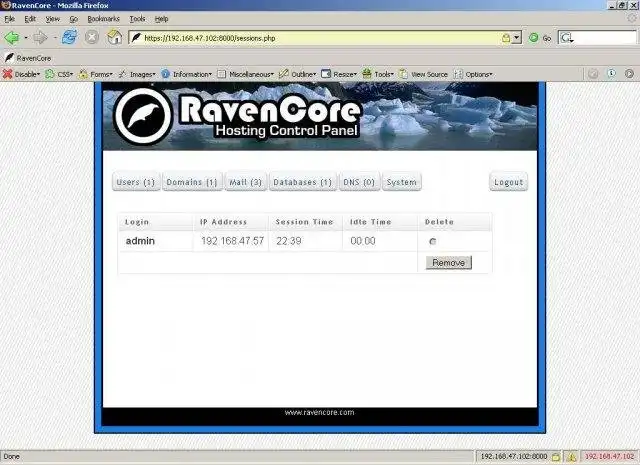The width and height of the screenshot is (640, 465).
Task: Click the 192.168.47.57 IP address cell
Action: coord(232,241)
